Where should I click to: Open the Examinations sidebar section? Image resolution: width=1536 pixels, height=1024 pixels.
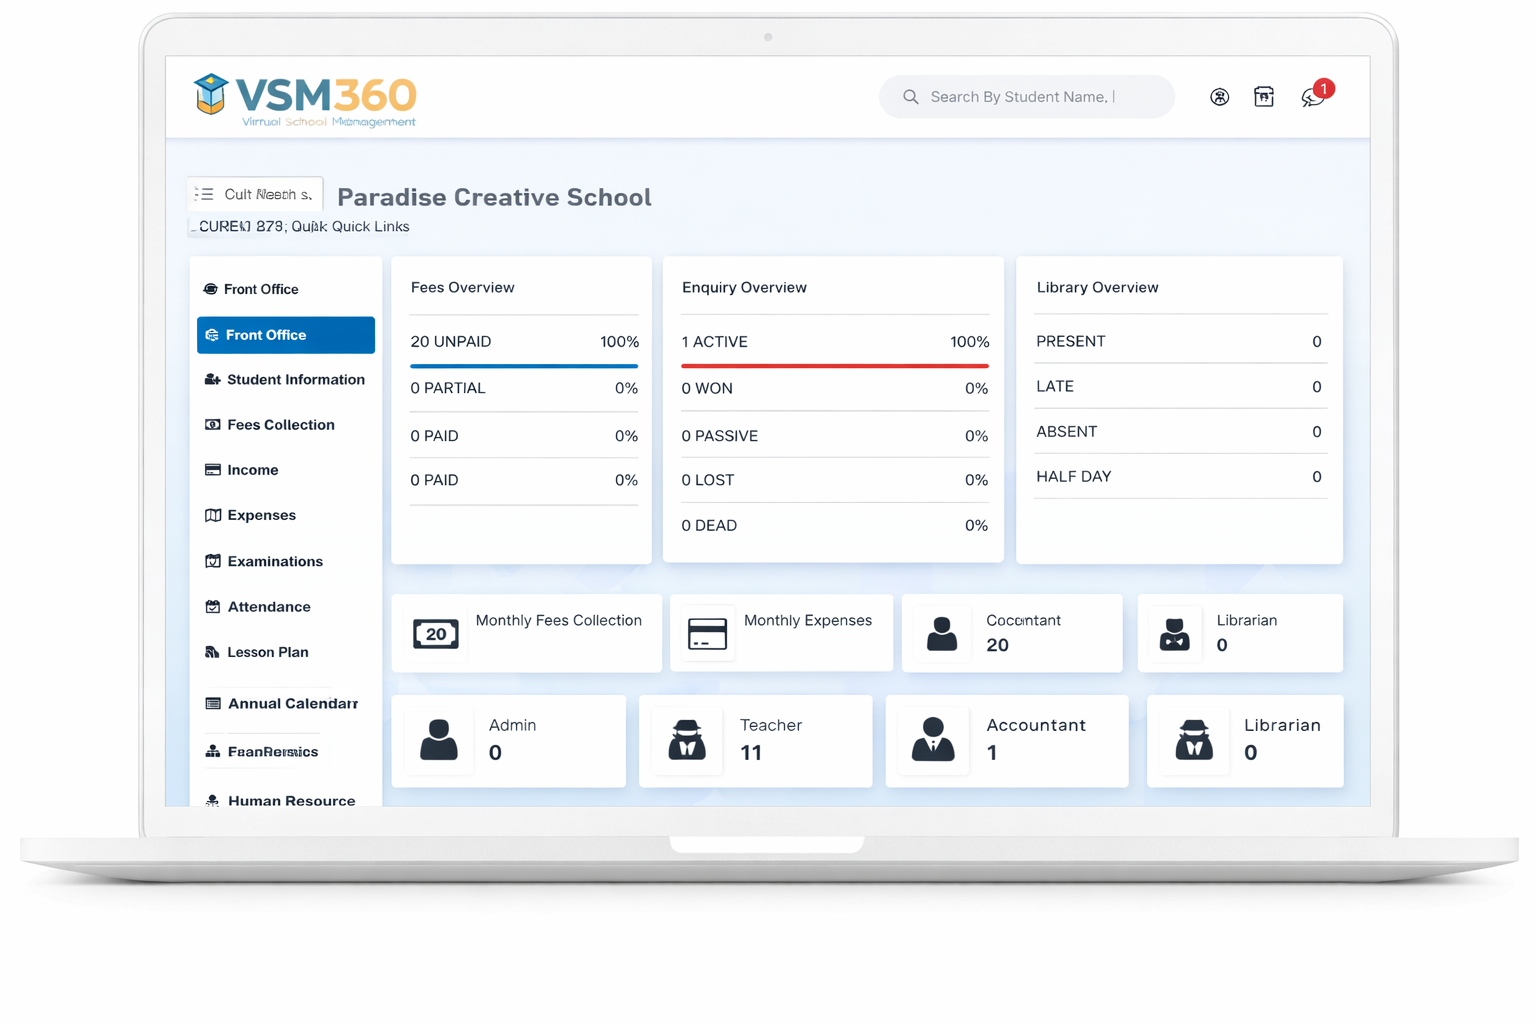[x=274, y=562]
